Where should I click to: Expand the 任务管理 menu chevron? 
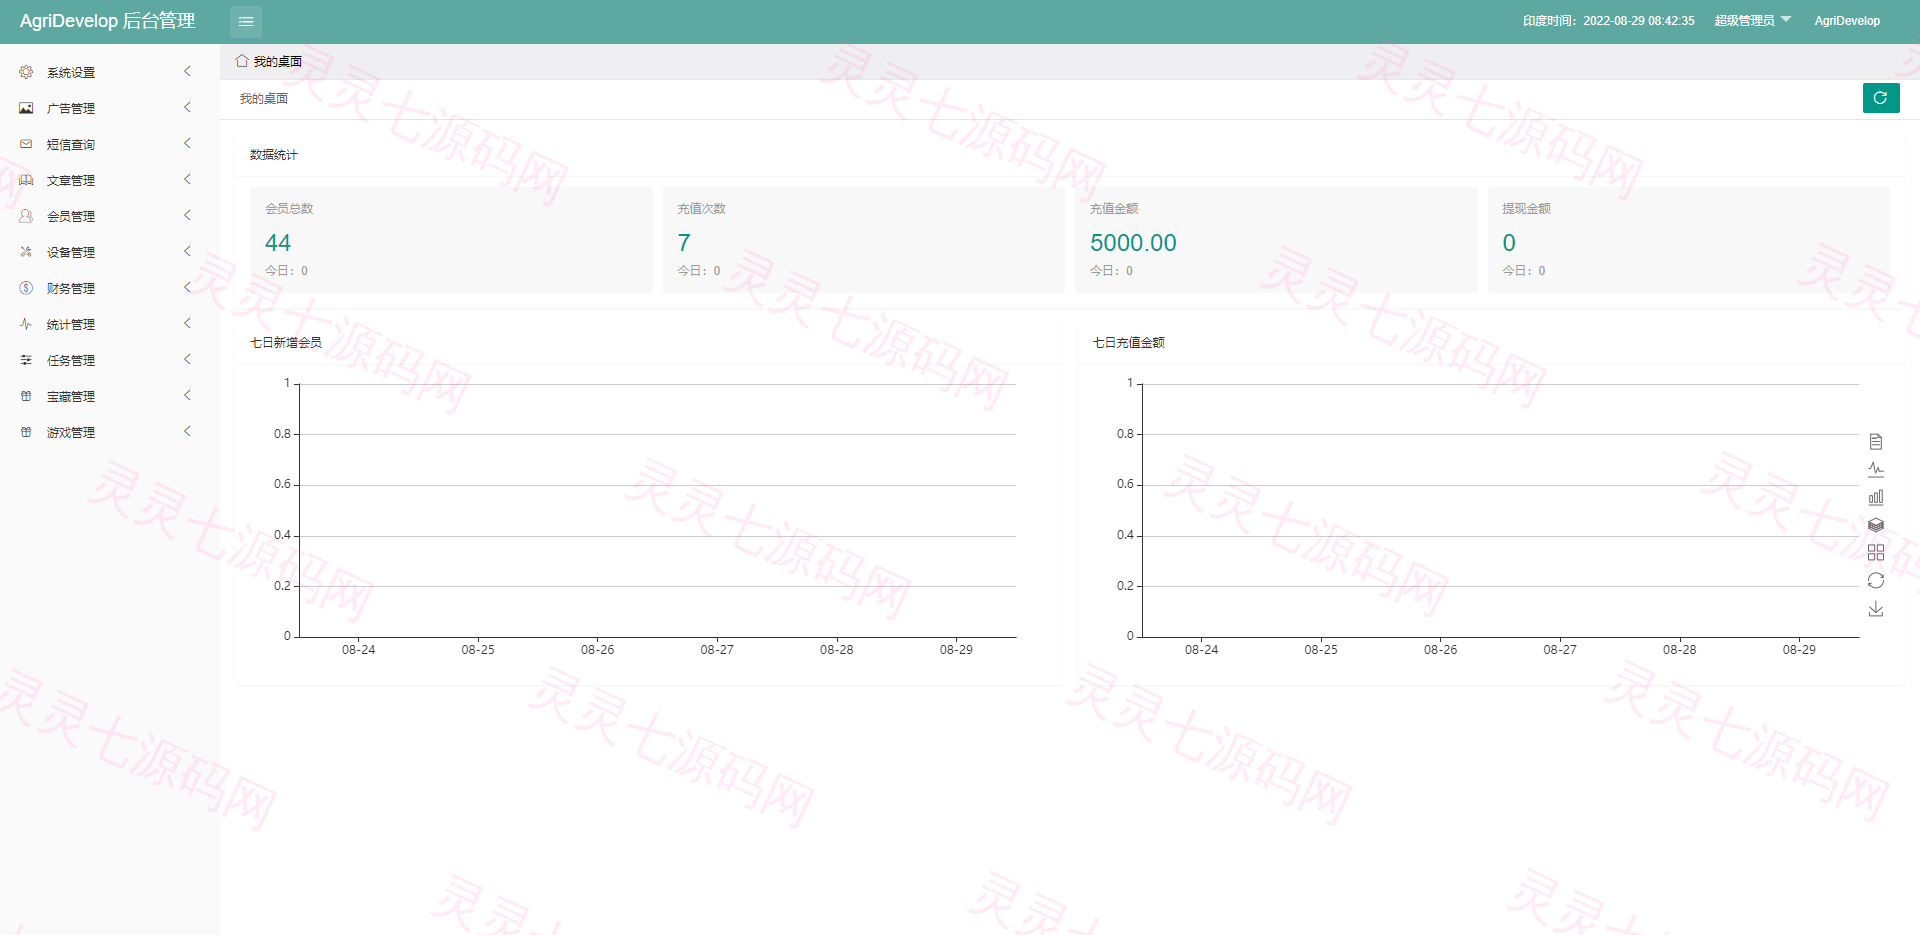coord(187,359)
